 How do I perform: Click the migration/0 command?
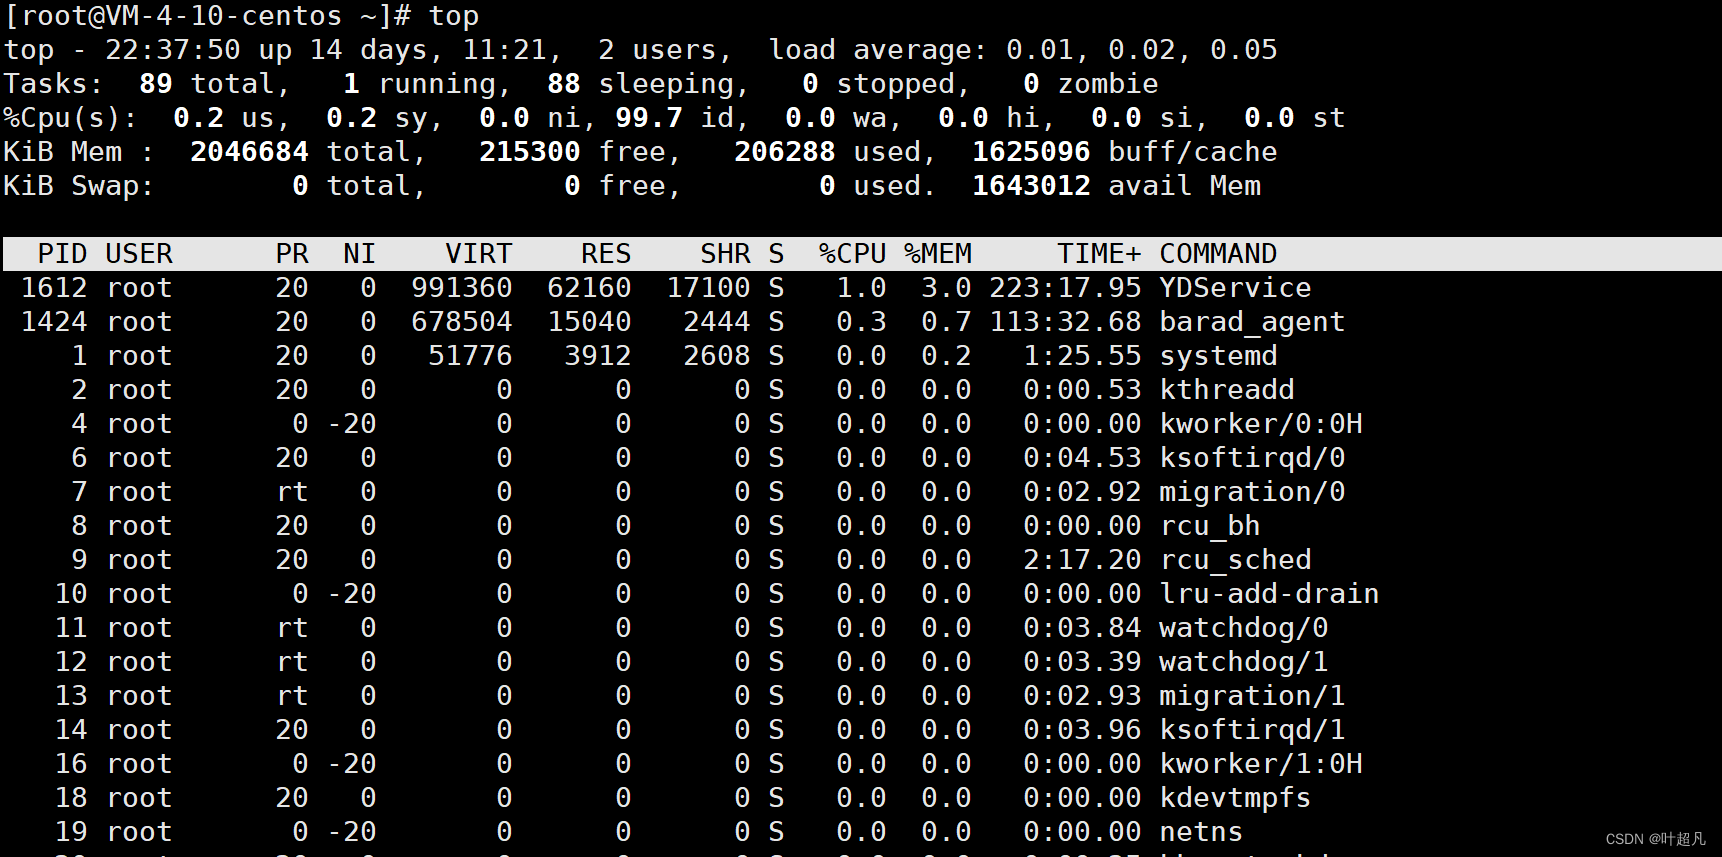pyautogui.click(x=1252, y=492)
